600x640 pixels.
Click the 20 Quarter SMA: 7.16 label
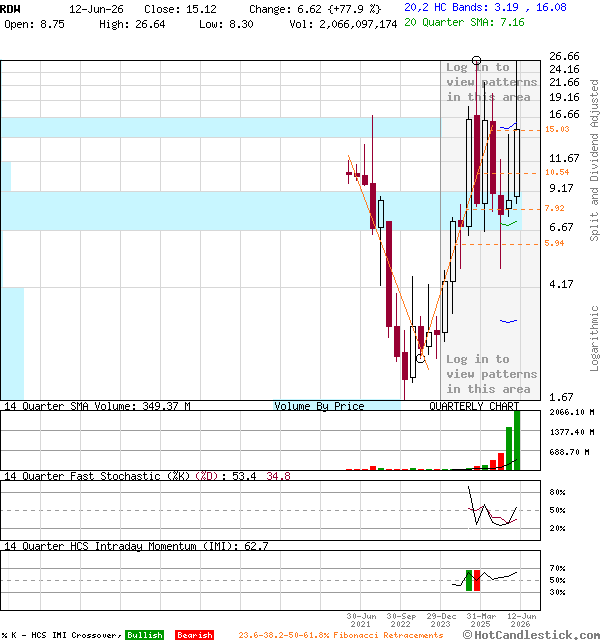click(x=464, y=22)
